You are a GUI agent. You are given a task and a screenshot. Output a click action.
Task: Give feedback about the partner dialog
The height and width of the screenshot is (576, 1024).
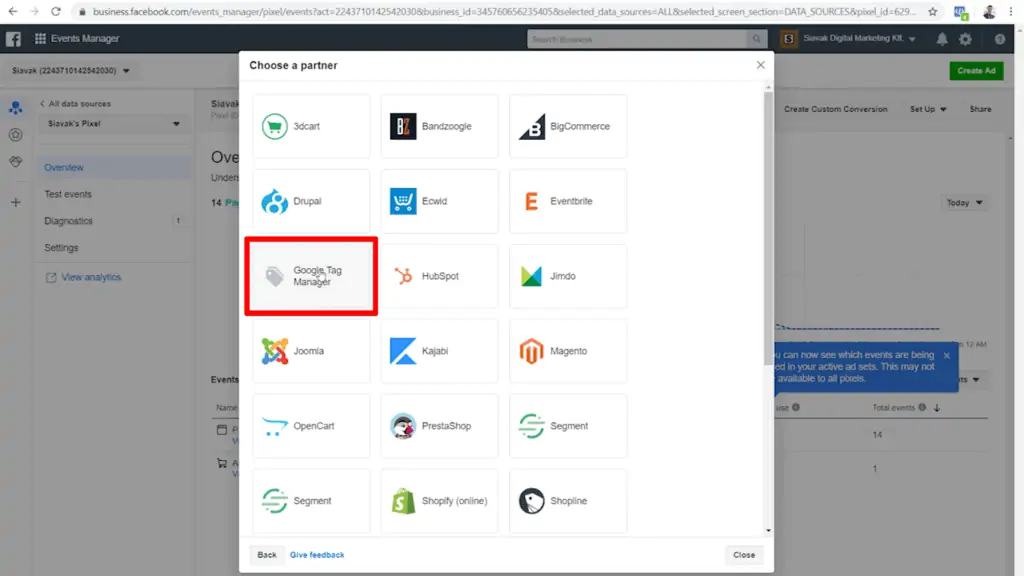(x=317, y=554)
